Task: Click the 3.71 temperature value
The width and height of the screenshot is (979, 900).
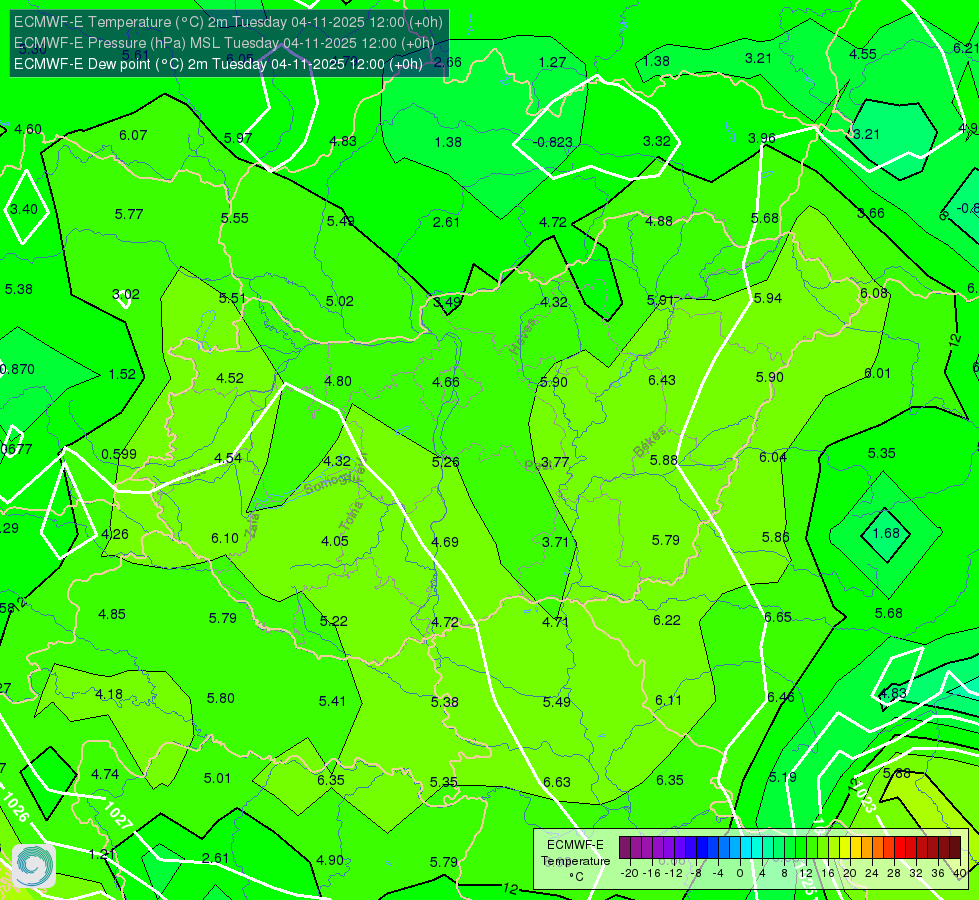Action: click(x=555, y=541)
